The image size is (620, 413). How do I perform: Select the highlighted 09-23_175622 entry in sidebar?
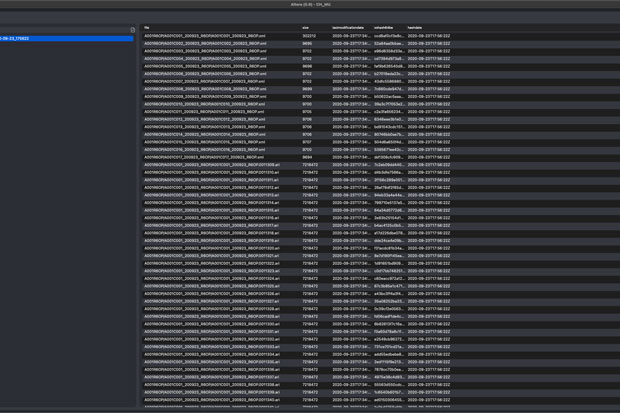(x=66, y=38)
